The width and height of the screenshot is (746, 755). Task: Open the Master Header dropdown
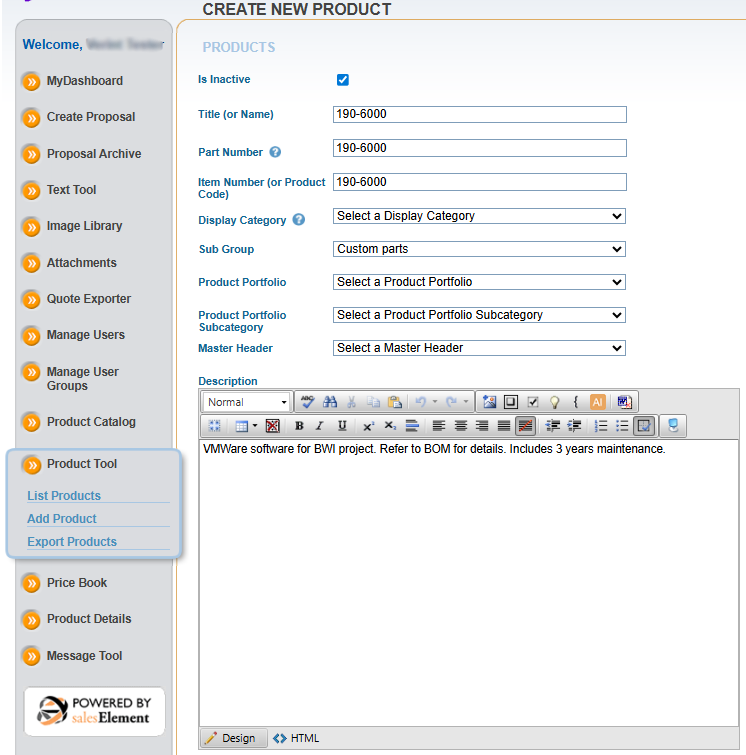click(x=479, y=348)
